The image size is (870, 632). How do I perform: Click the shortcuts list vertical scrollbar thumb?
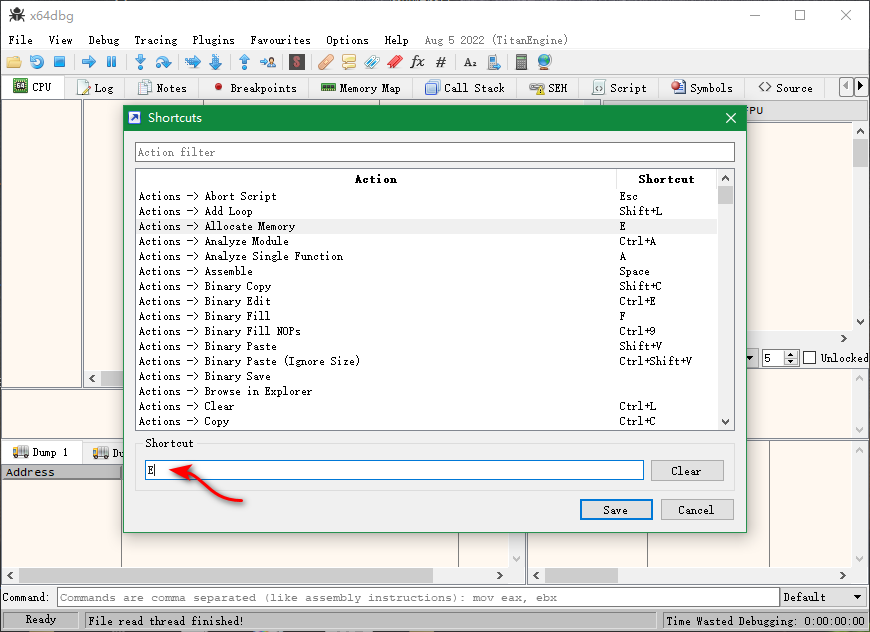725,196
